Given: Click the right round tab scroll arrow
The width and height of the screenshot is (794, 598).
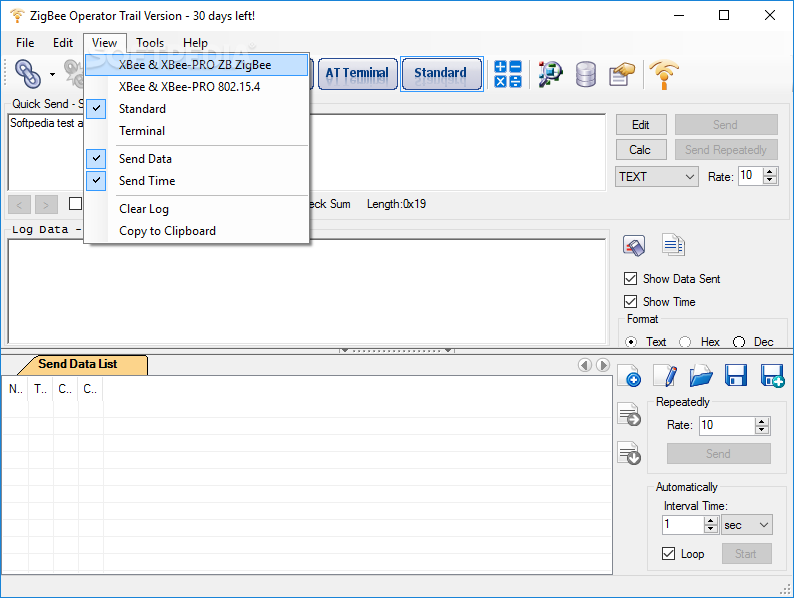Looking at the screenshot, I should (x=603, y=365).
